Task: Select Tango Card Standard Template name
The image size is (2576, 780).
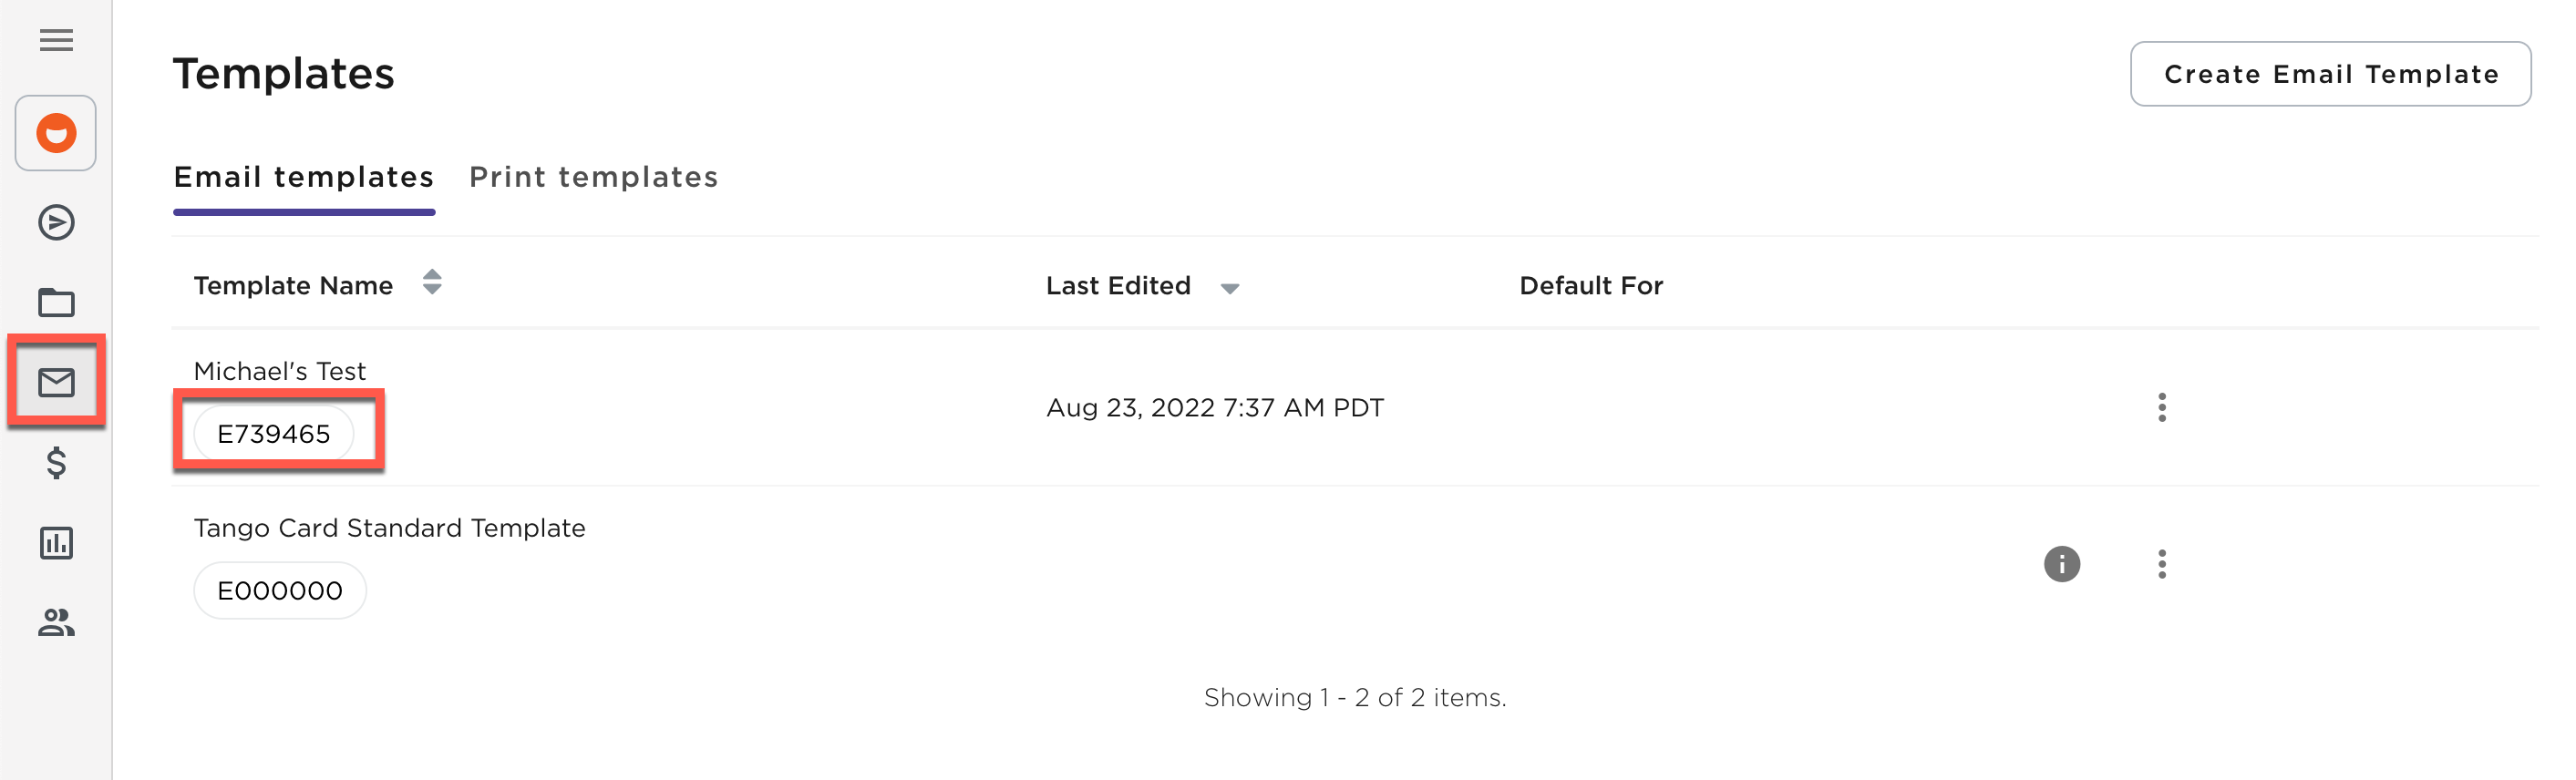Action: tap(389, 528)
